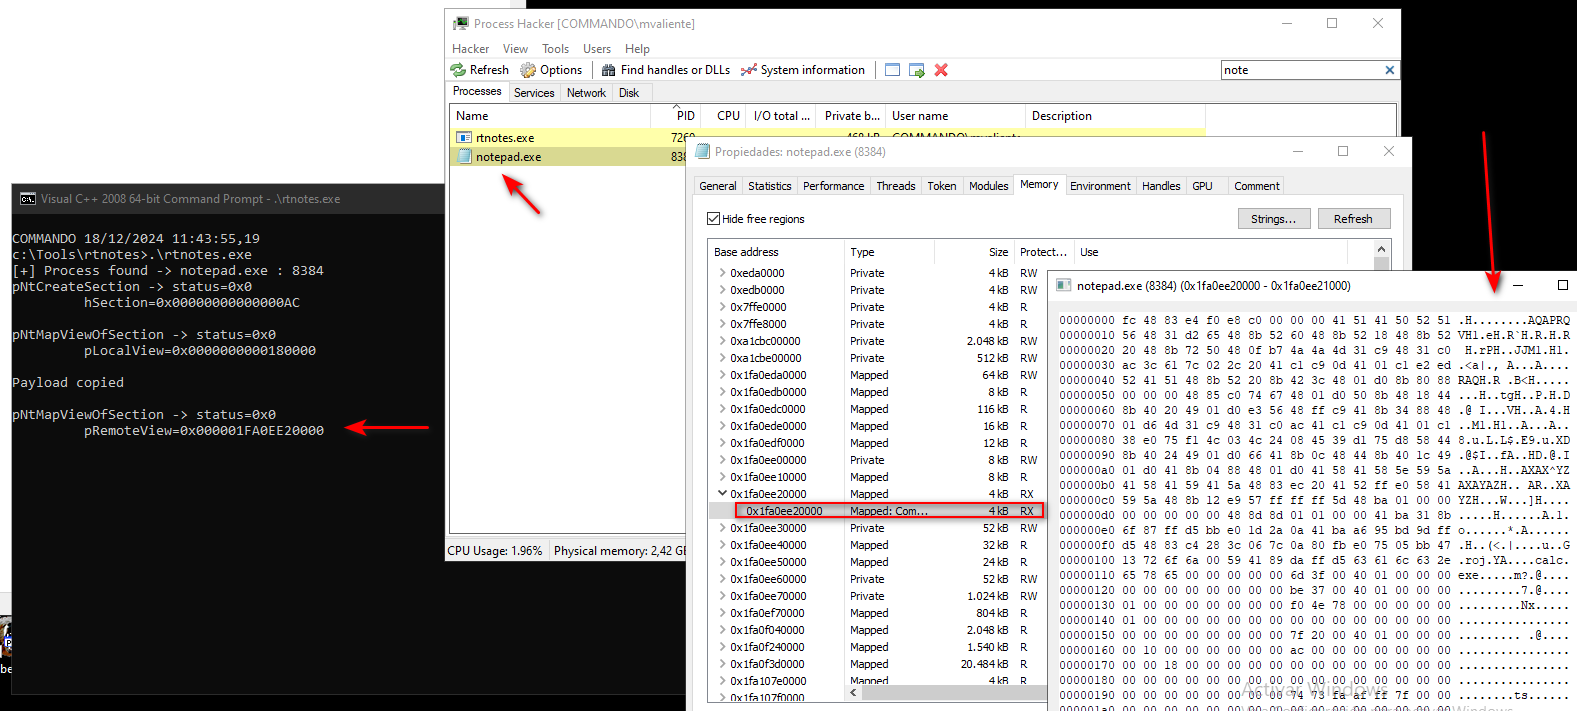Click the find window toolbar icon

(x=892, y=70)
